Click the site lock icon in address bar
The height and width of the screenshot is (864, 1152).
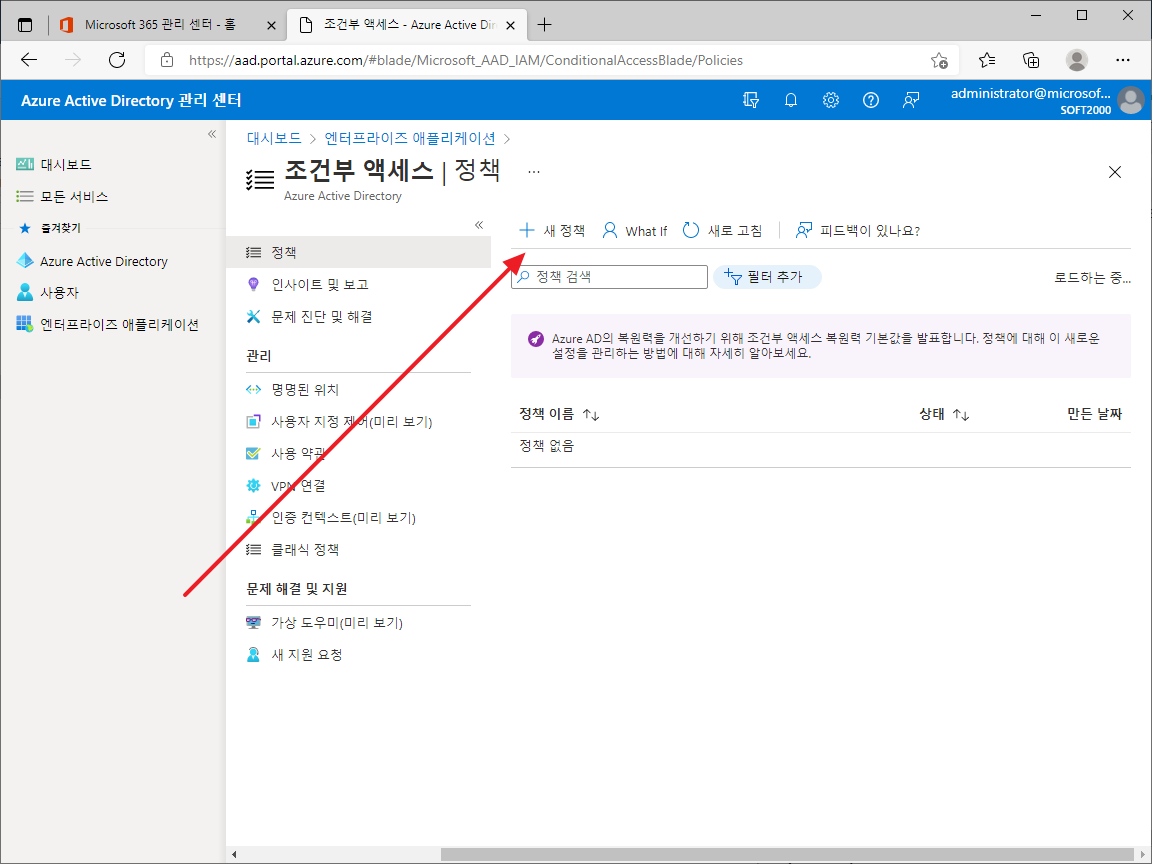(x=167, y=60)
